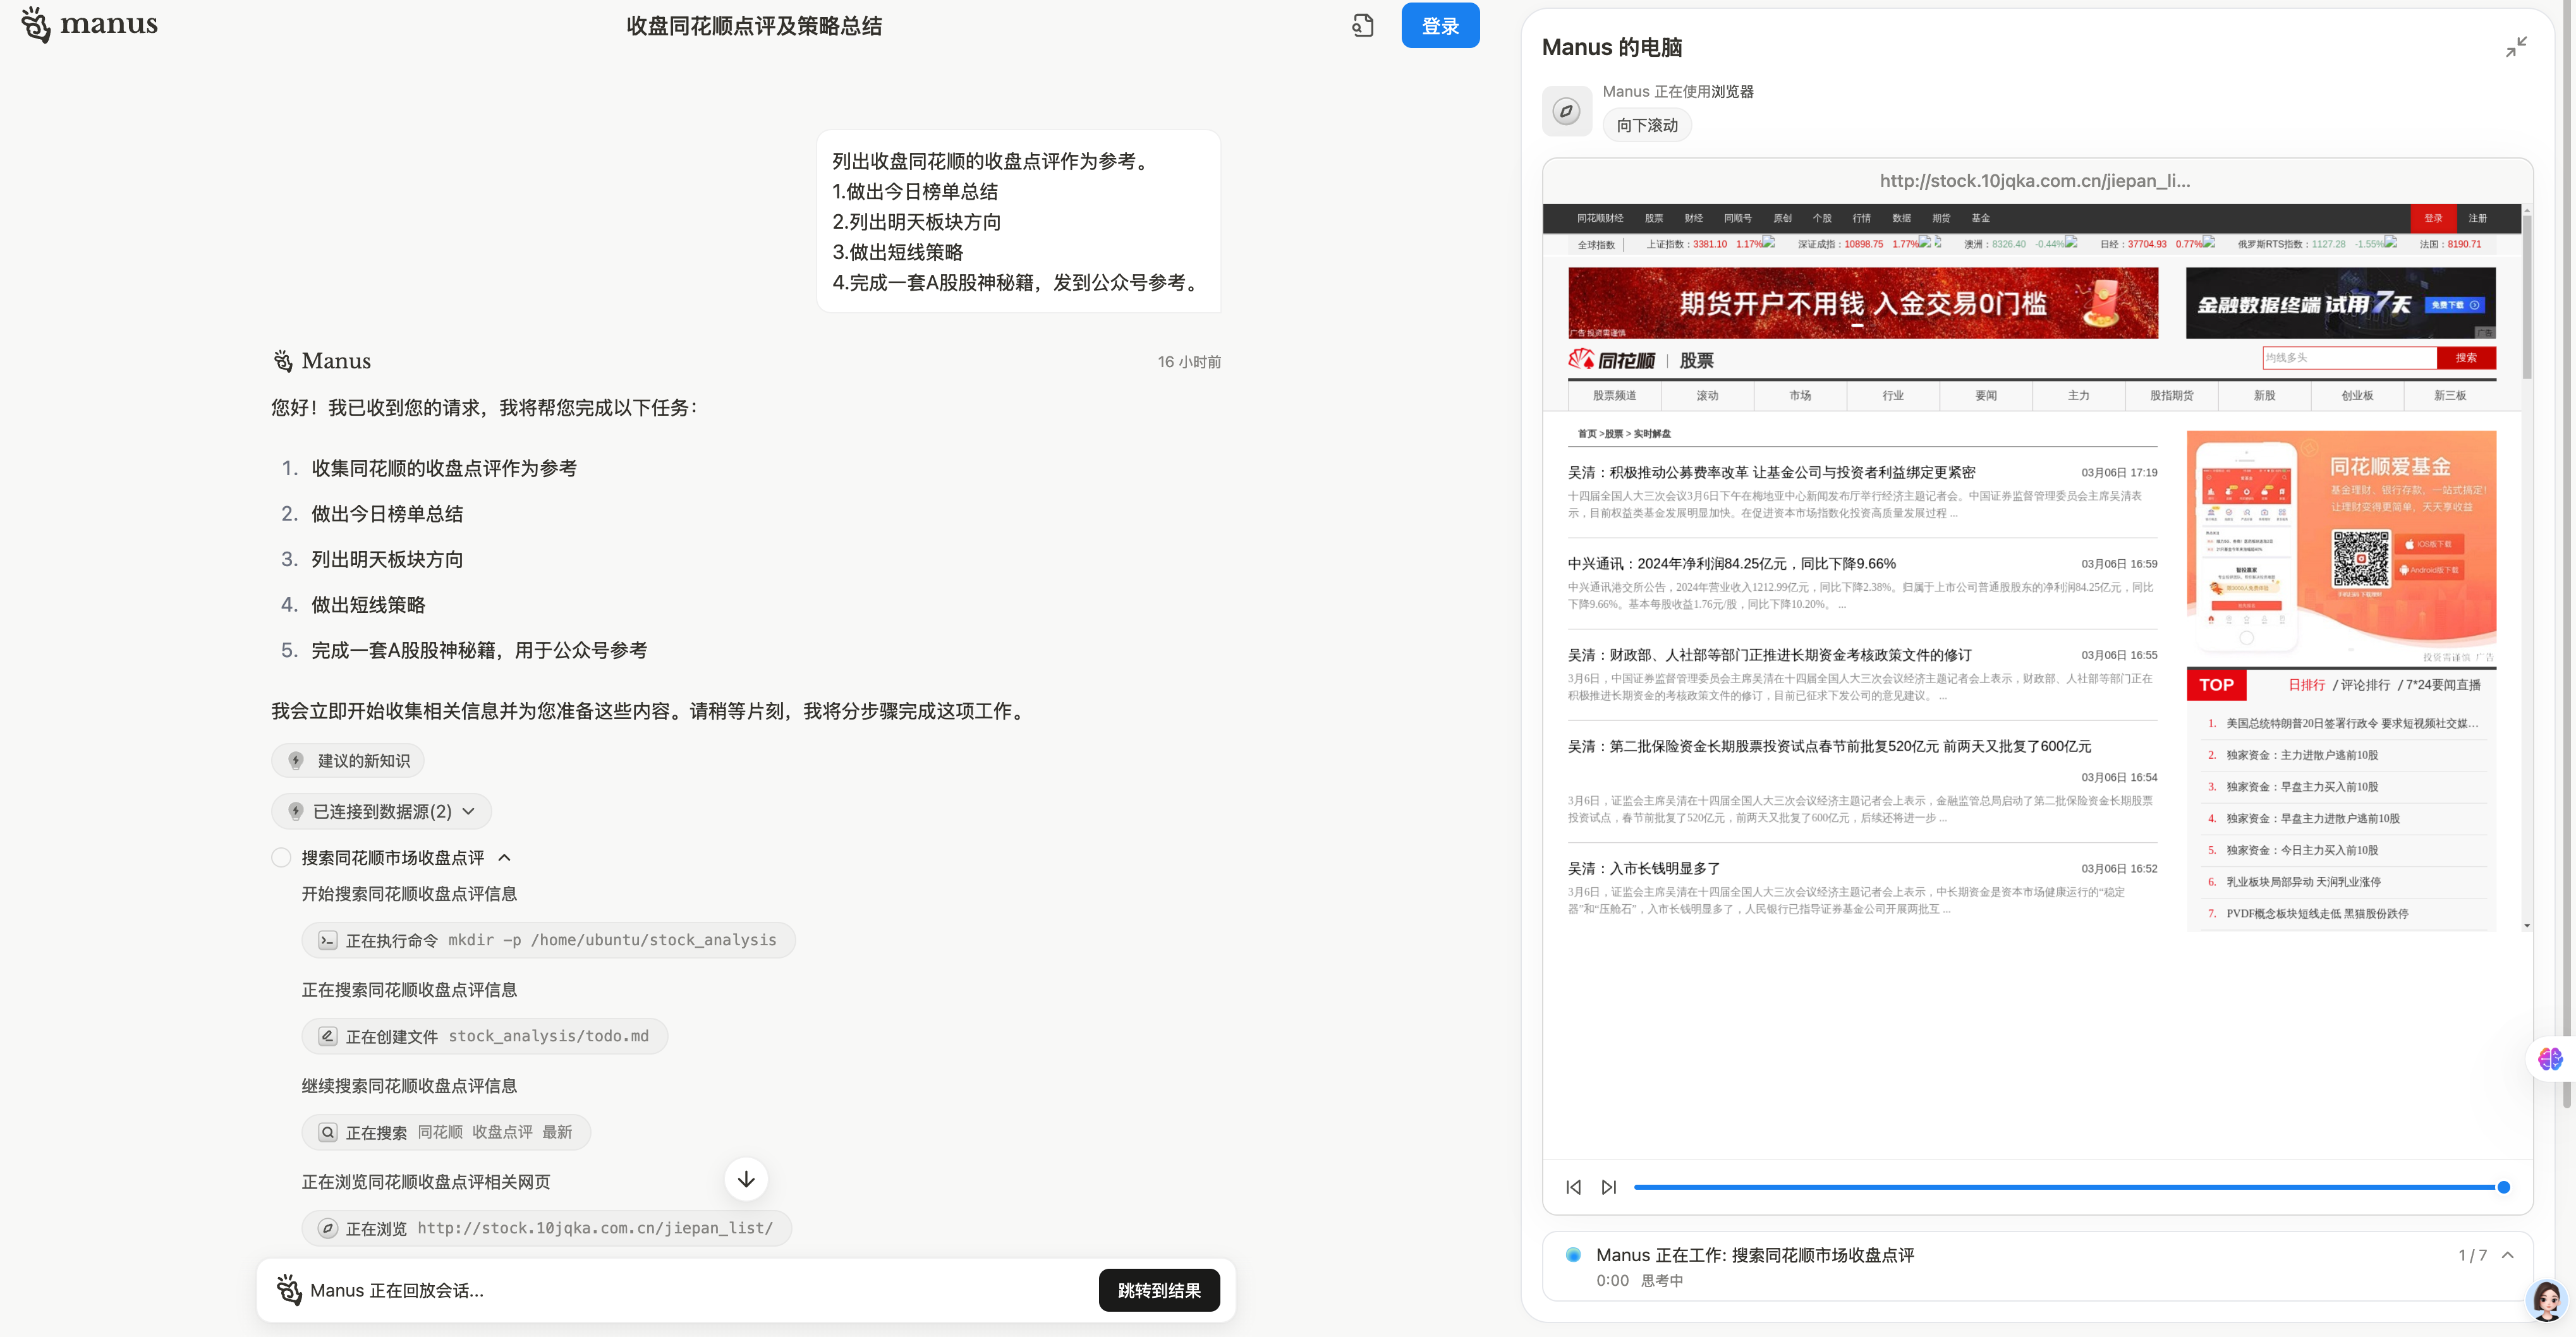Click the scroll-to-bottom arrow button in chat

pyautogui.click(x=746, y=1179)
